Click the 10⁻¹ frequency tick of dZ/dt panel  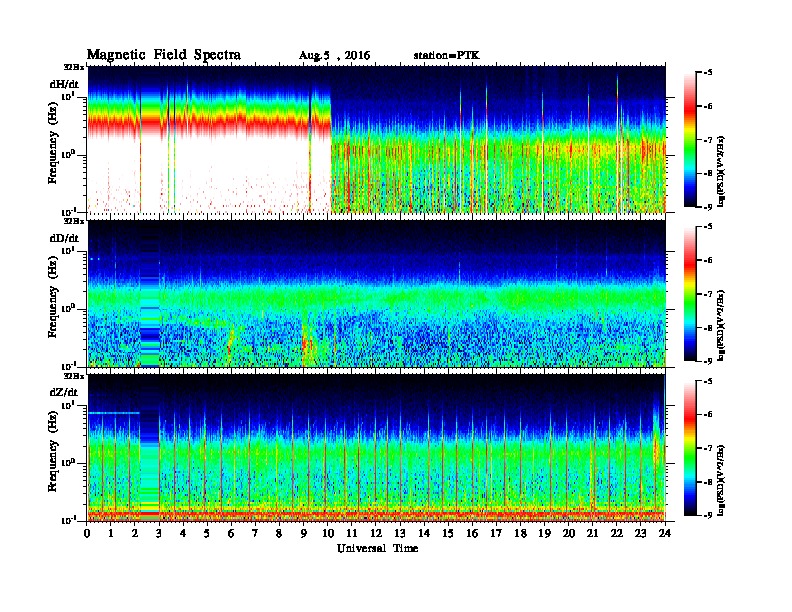tap(67, 520)
